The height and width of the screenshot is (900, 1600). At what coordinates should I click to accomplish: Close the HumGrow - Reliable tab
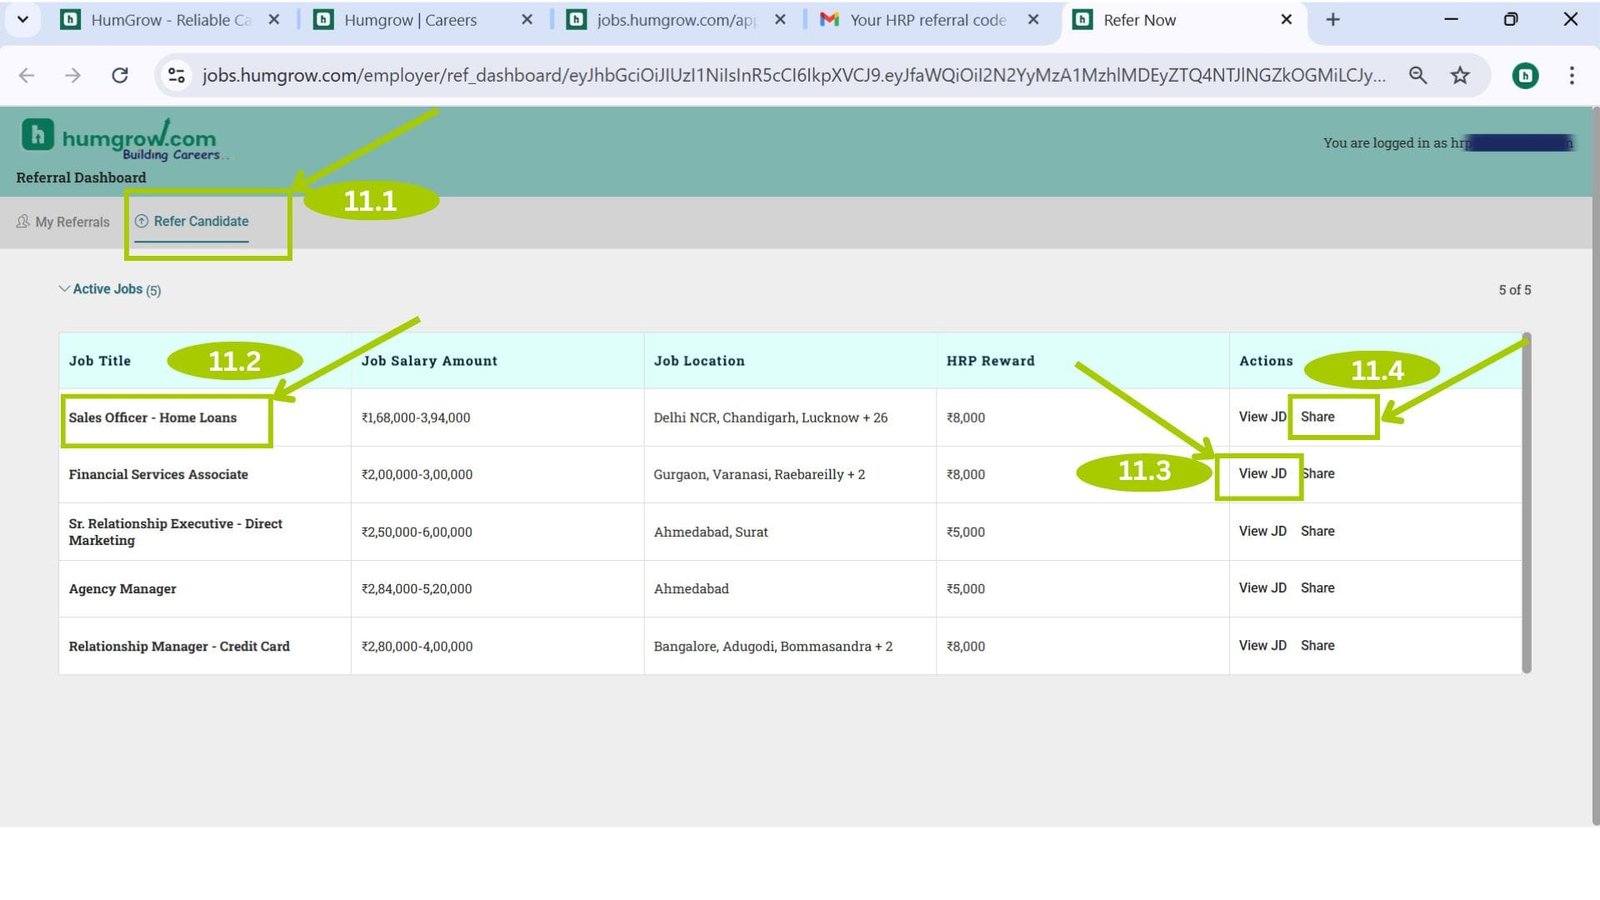pos(274,20)
